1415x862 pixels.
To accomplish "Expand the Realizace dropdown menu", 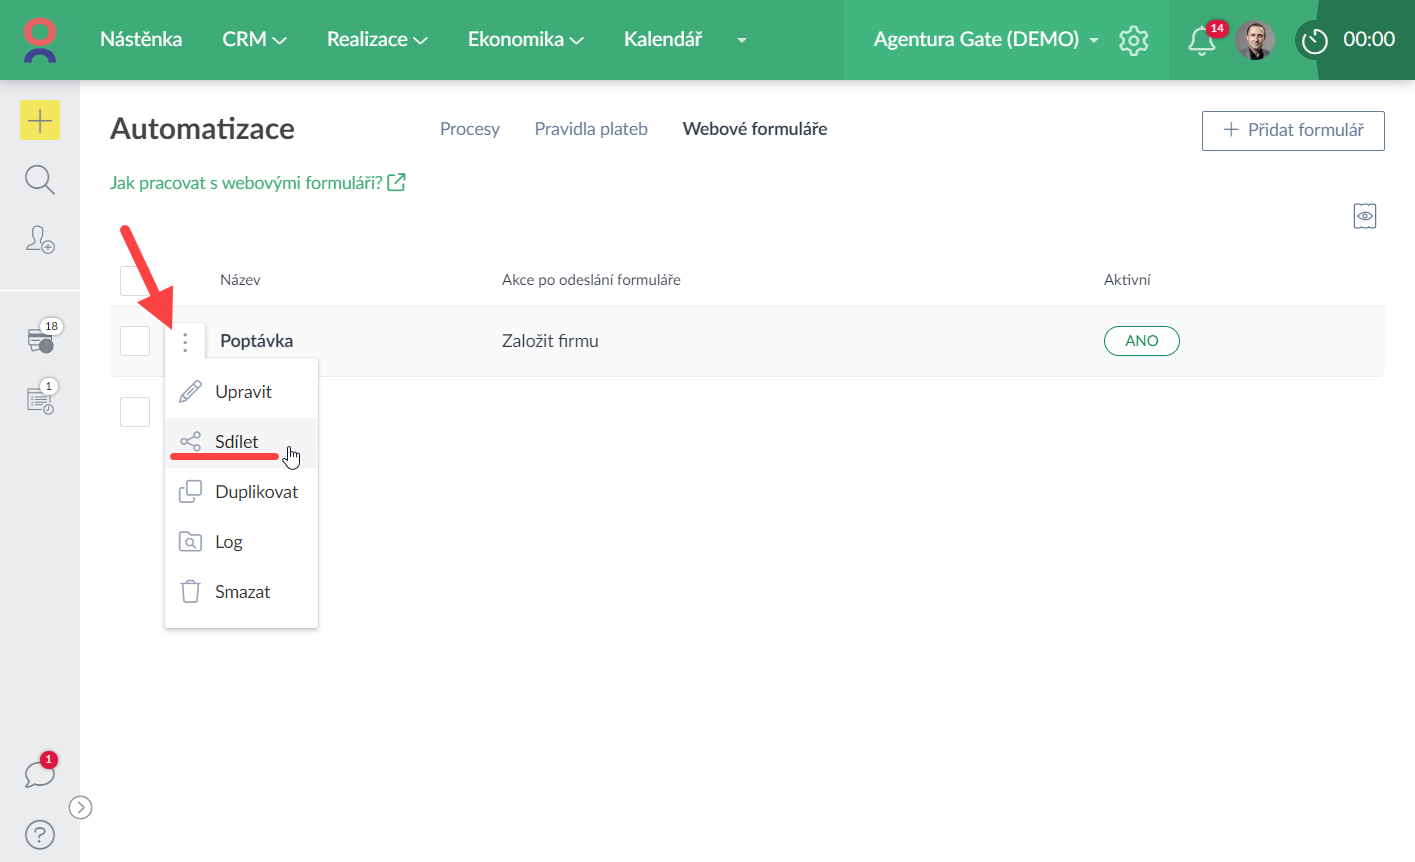I will coord(377,40).
